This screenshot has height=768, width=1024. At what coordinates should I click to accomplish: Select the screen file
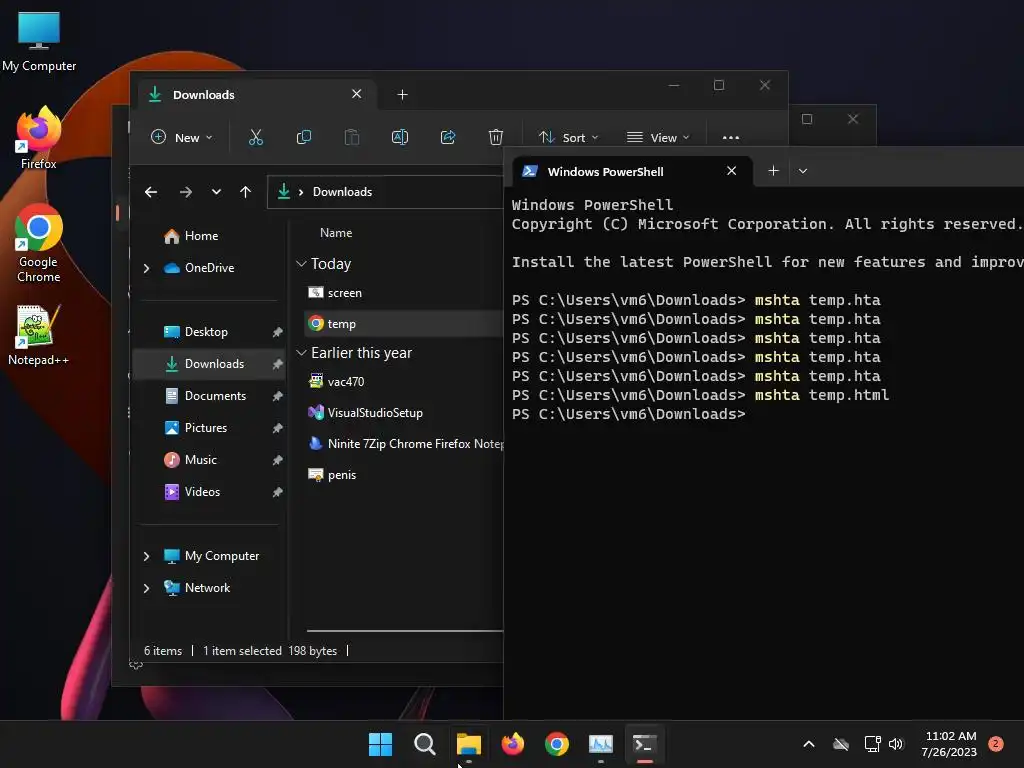point(335,293)
